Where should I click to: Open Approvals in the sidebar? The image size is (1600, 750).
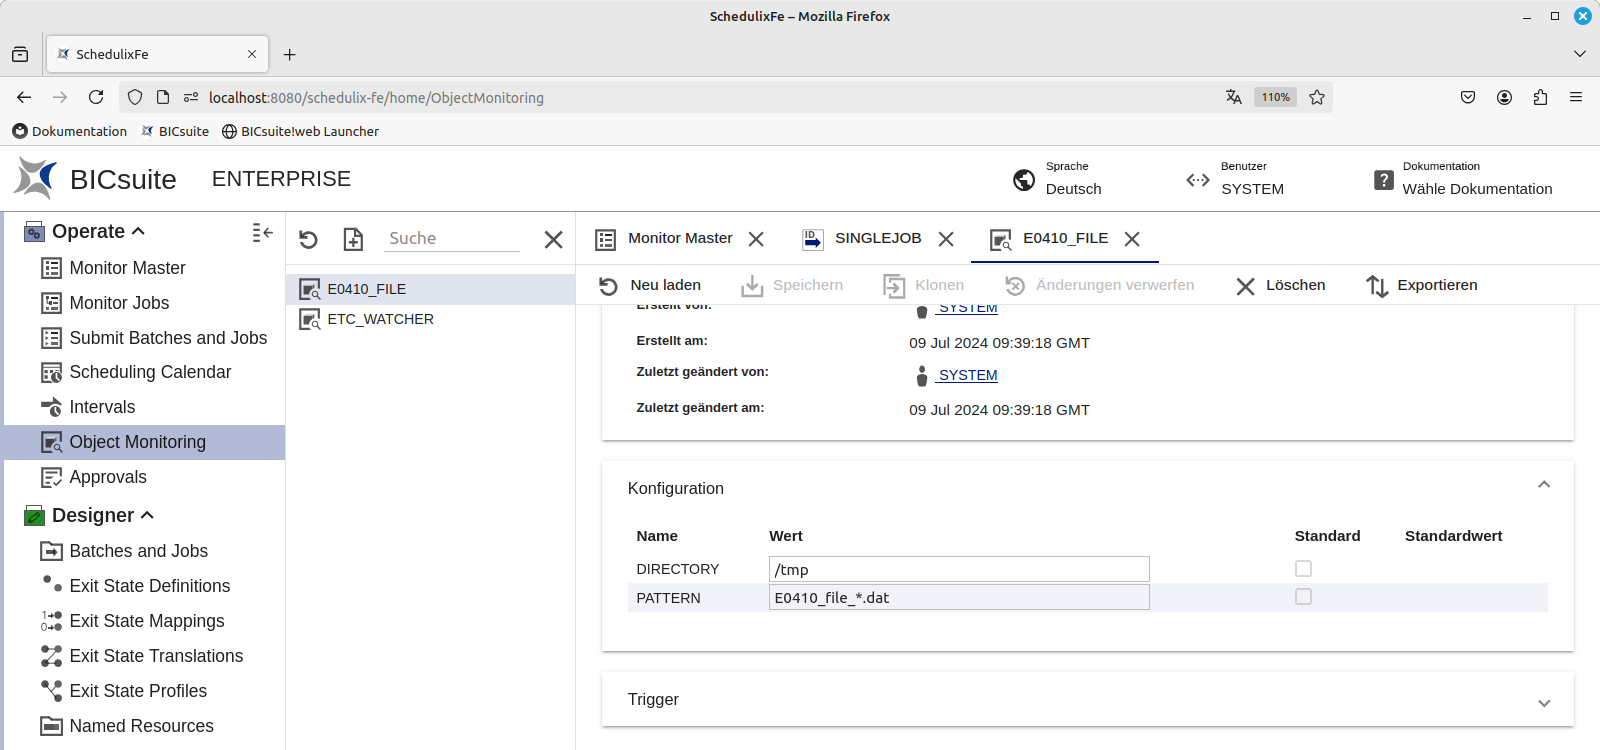point(108,477)
